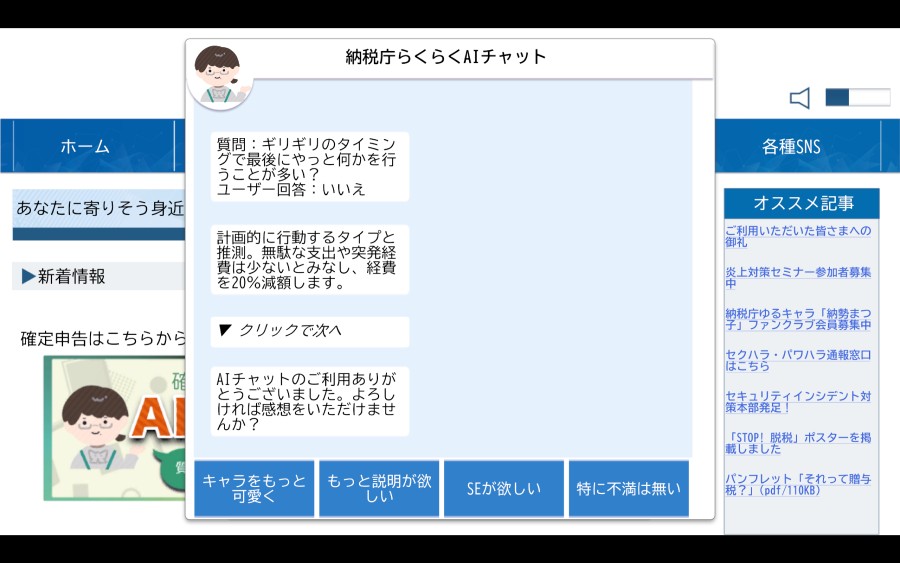This screenshot has width=900, height=563.
Task: Select 'キャラをもっと可愛く' feedback button
Action: 254,489
